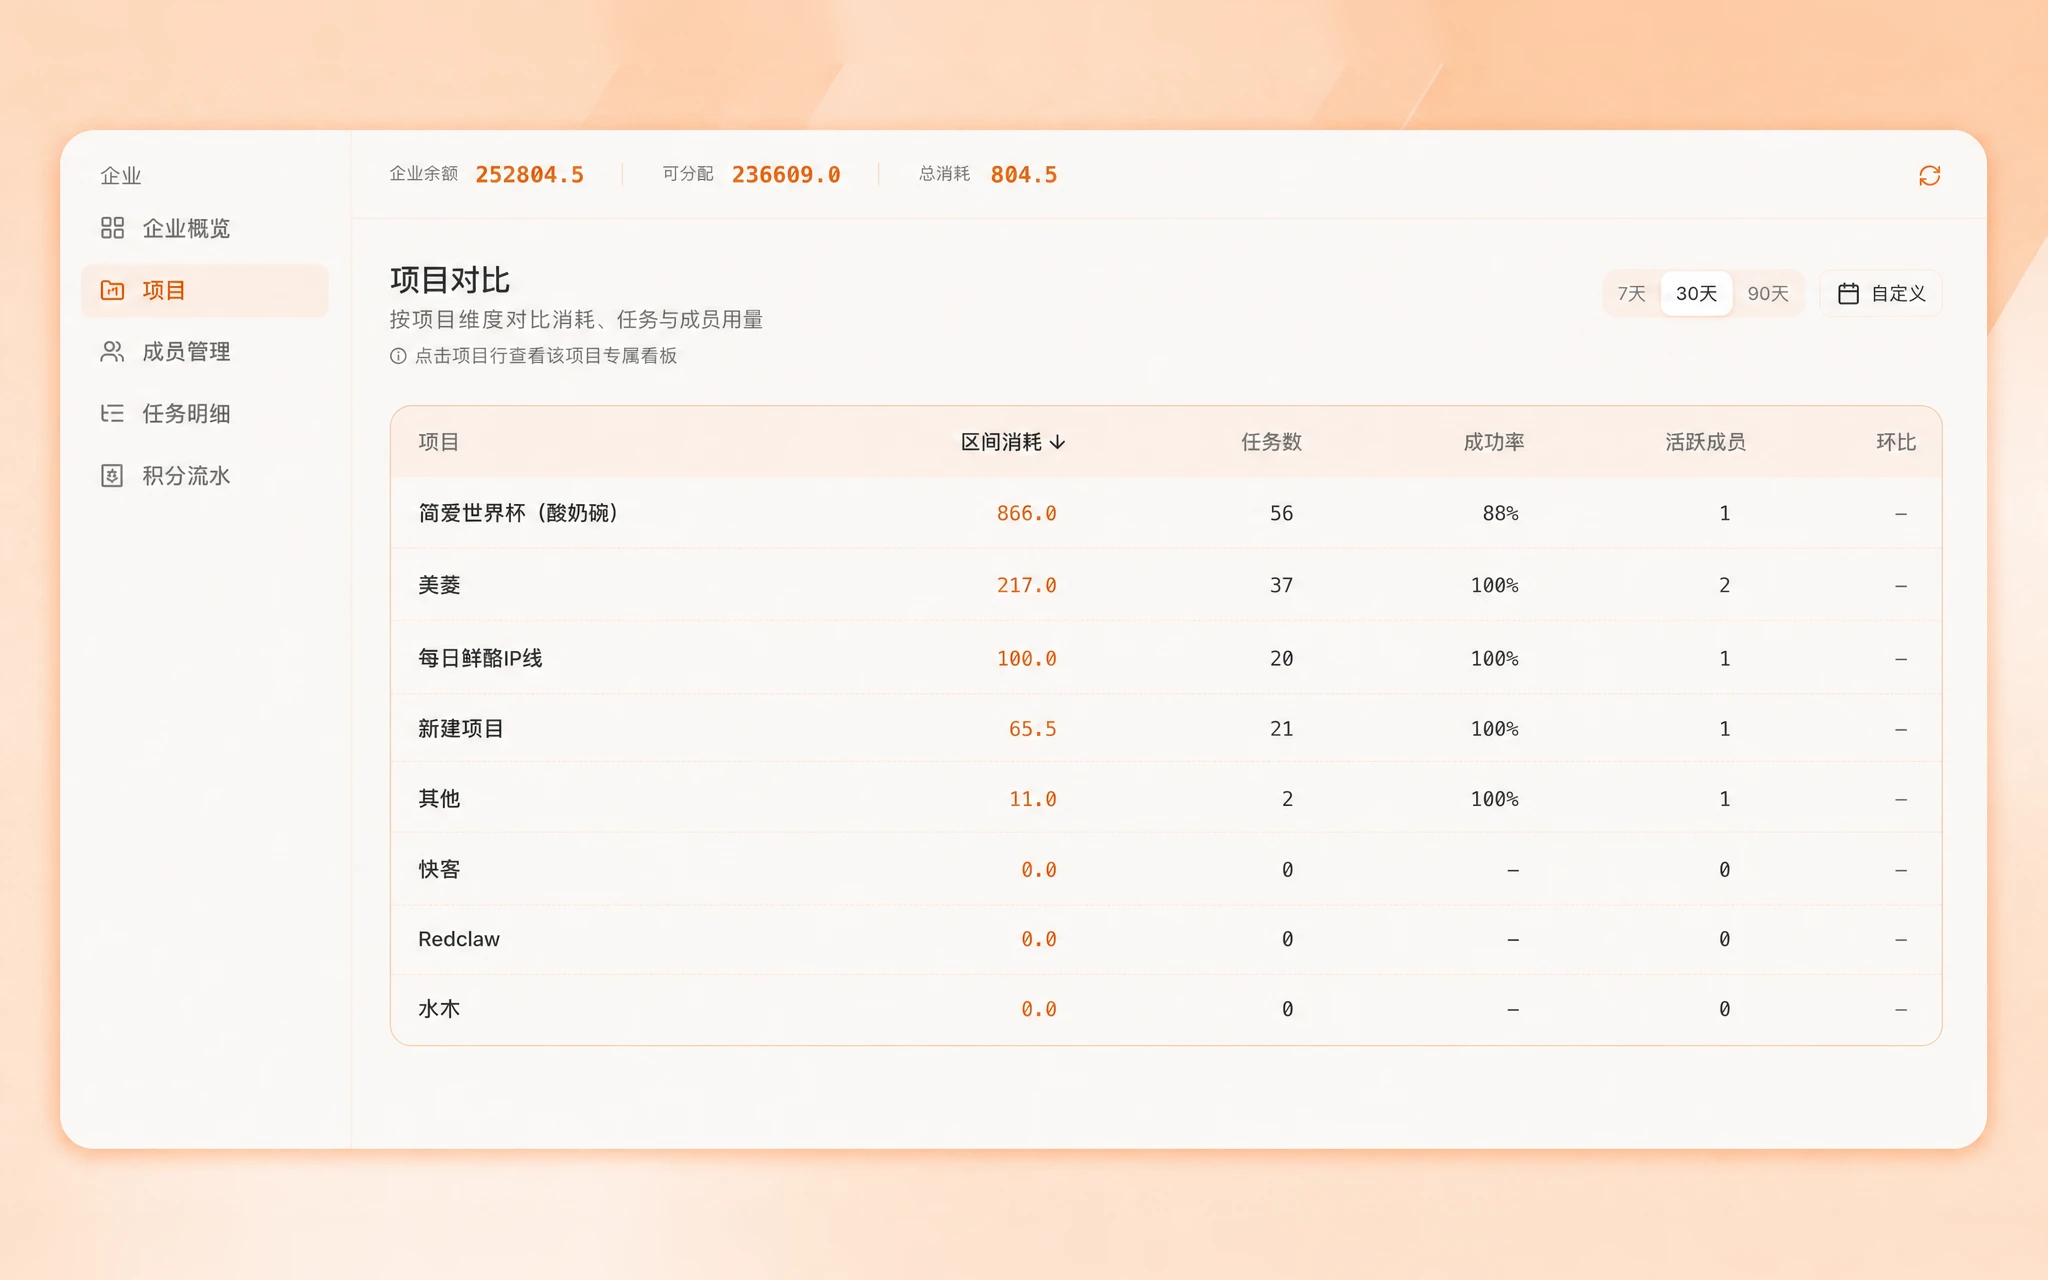2048x1280 pixels.
Task: Click the 积分流水 ledger icon
Action: (112, 475)
